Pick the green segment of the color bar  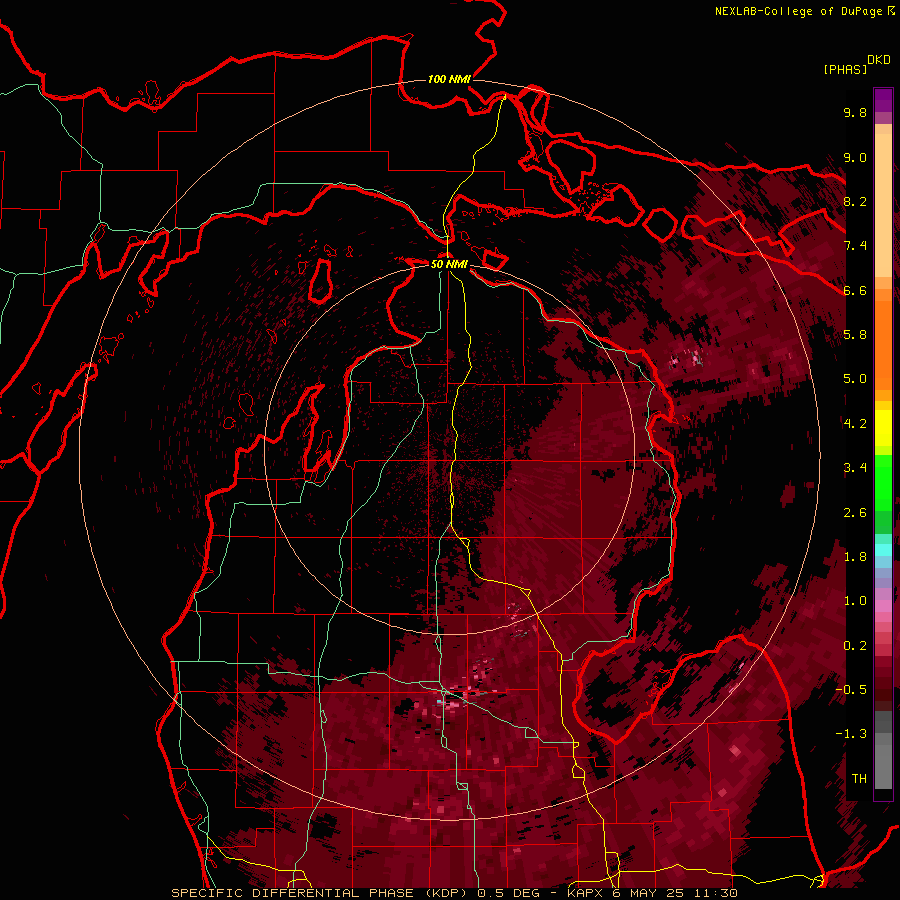click(x=883, y=482)
